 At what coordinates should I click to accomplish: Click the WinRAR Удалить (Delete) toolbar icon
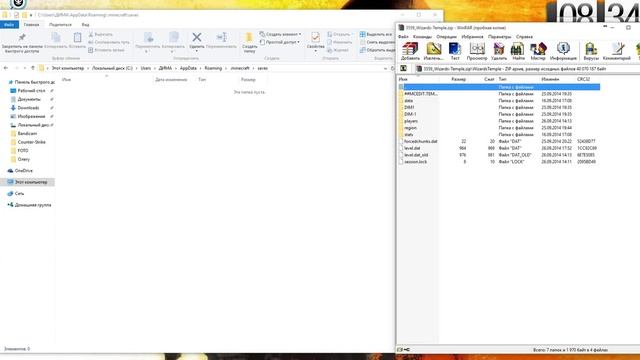499,51
